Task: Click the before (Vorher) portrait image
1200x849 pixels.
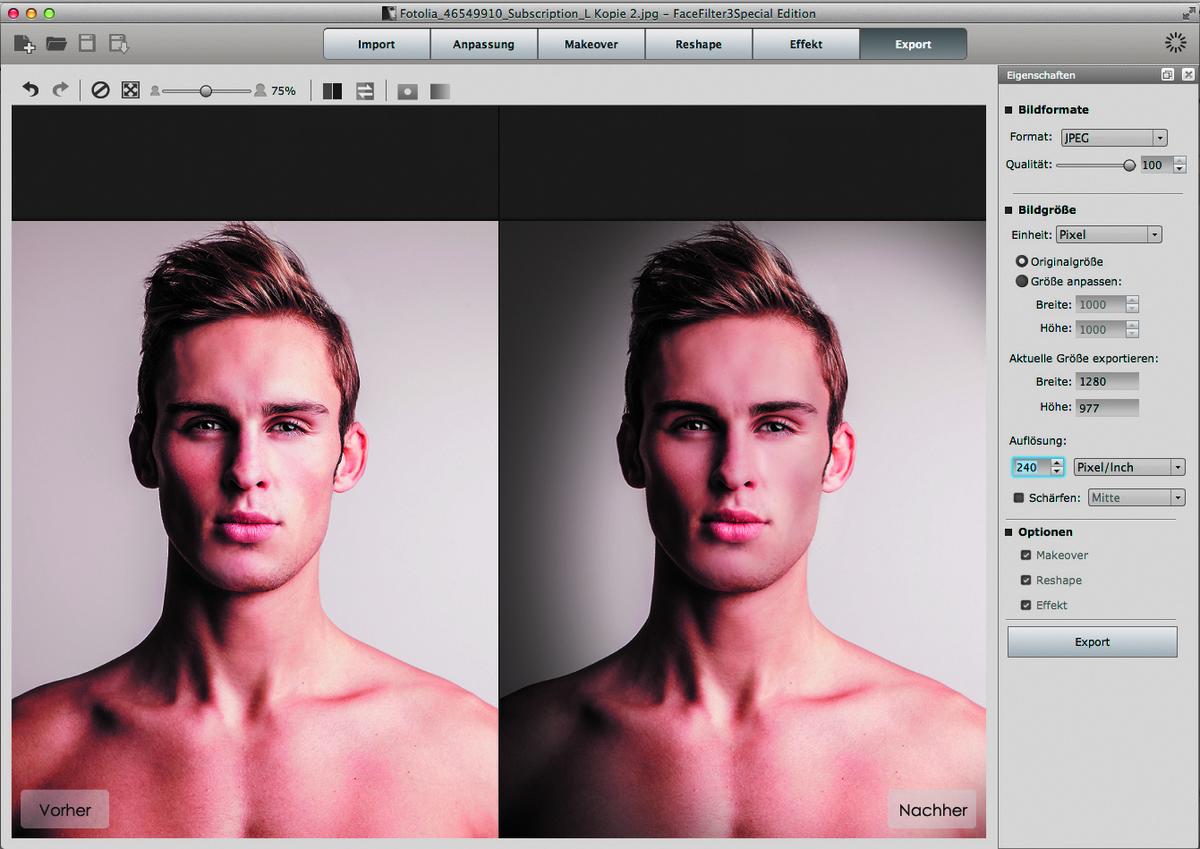Action: [x=255, y=529]
